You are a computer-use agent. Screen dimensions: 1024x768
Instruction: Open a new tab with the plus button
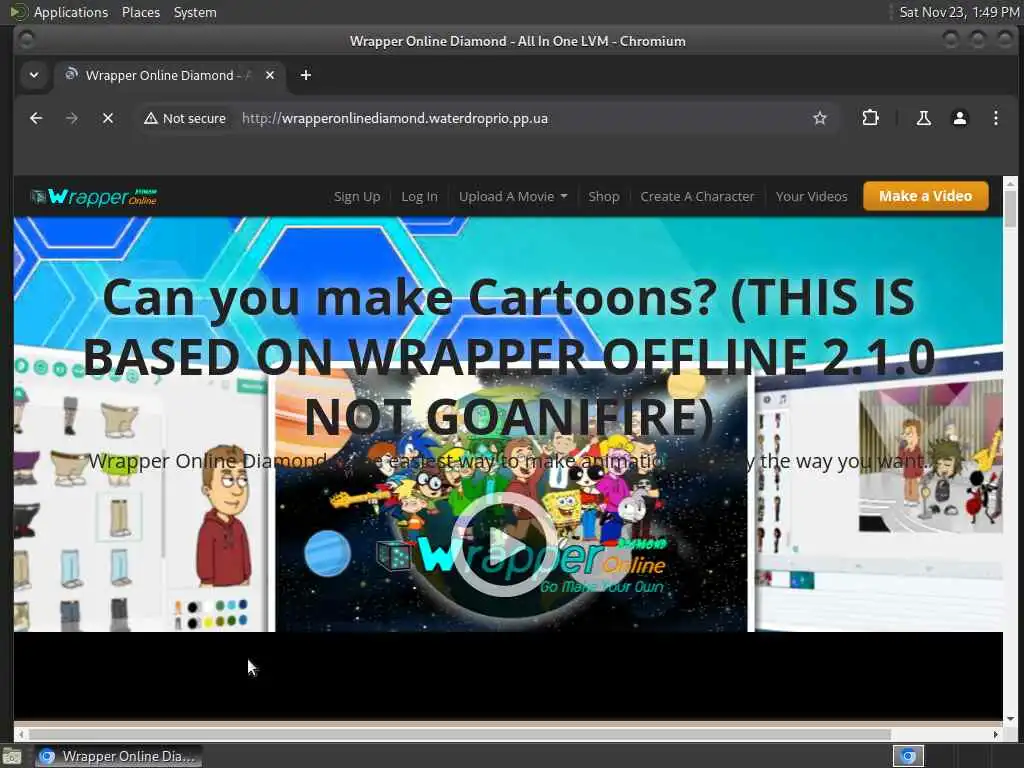tap(306, 75)
